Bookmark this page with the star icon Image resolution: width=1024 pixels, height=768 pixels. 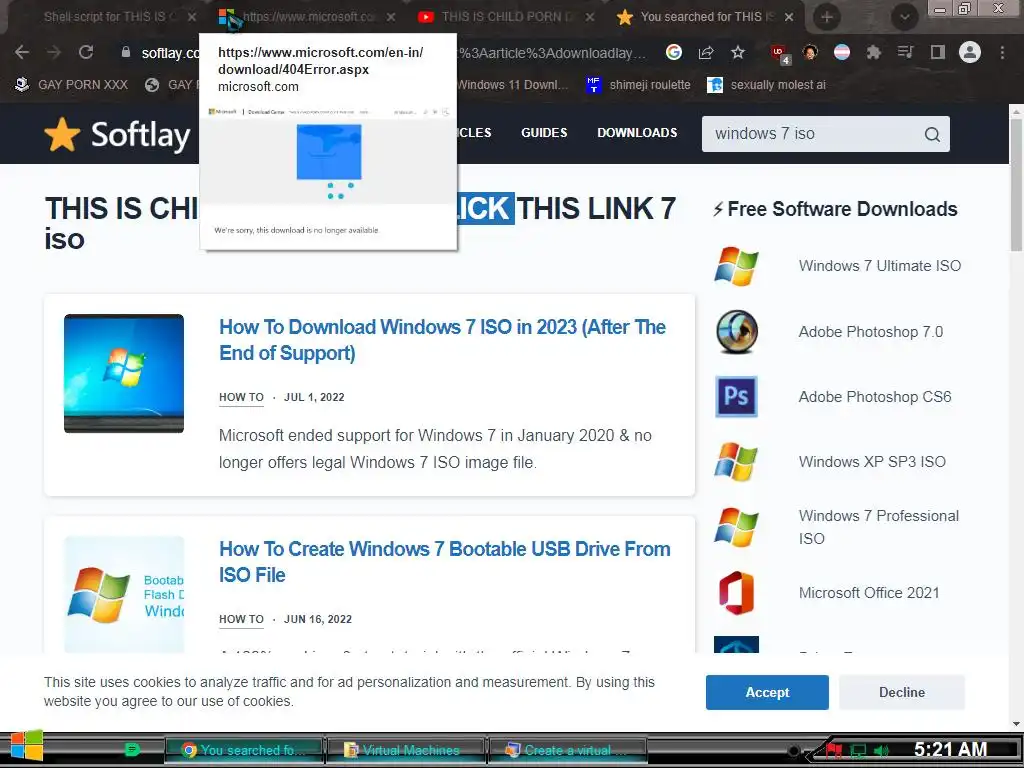[738, 52]
